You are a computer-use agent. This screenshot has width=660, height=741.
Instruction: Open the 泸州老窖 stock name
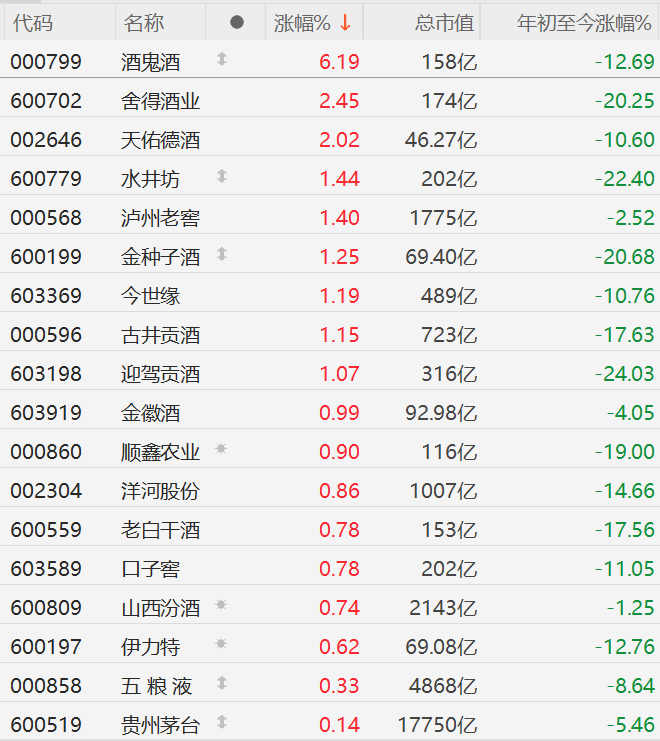161,218
